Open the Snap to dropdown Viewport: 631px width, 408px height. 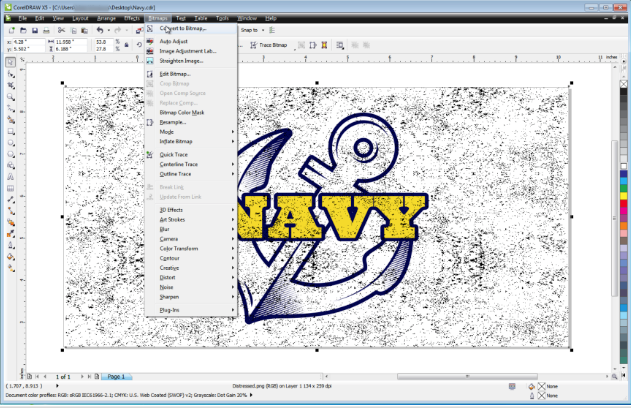(253, 30)
